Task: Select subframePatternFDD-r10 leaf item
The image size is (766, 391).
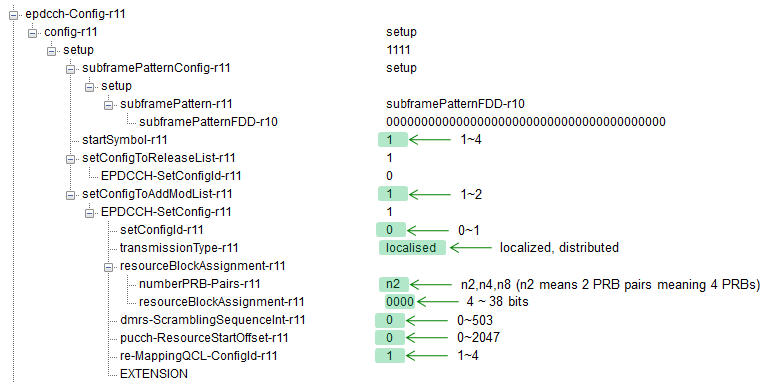Action: [208, 122]
